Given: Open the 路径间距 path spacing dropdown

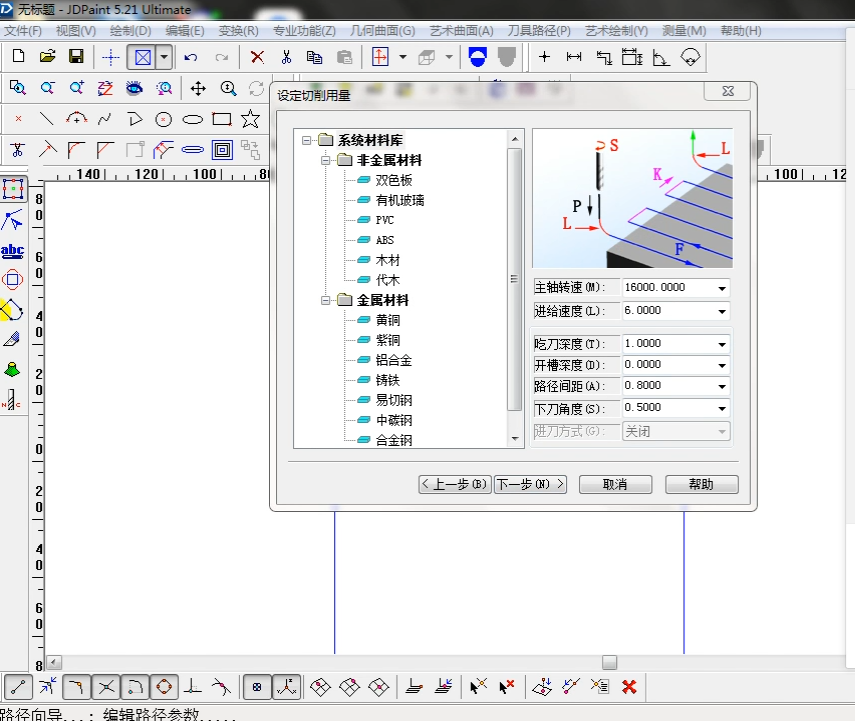Looking at the screenshot, I should [x=722, y=386].
